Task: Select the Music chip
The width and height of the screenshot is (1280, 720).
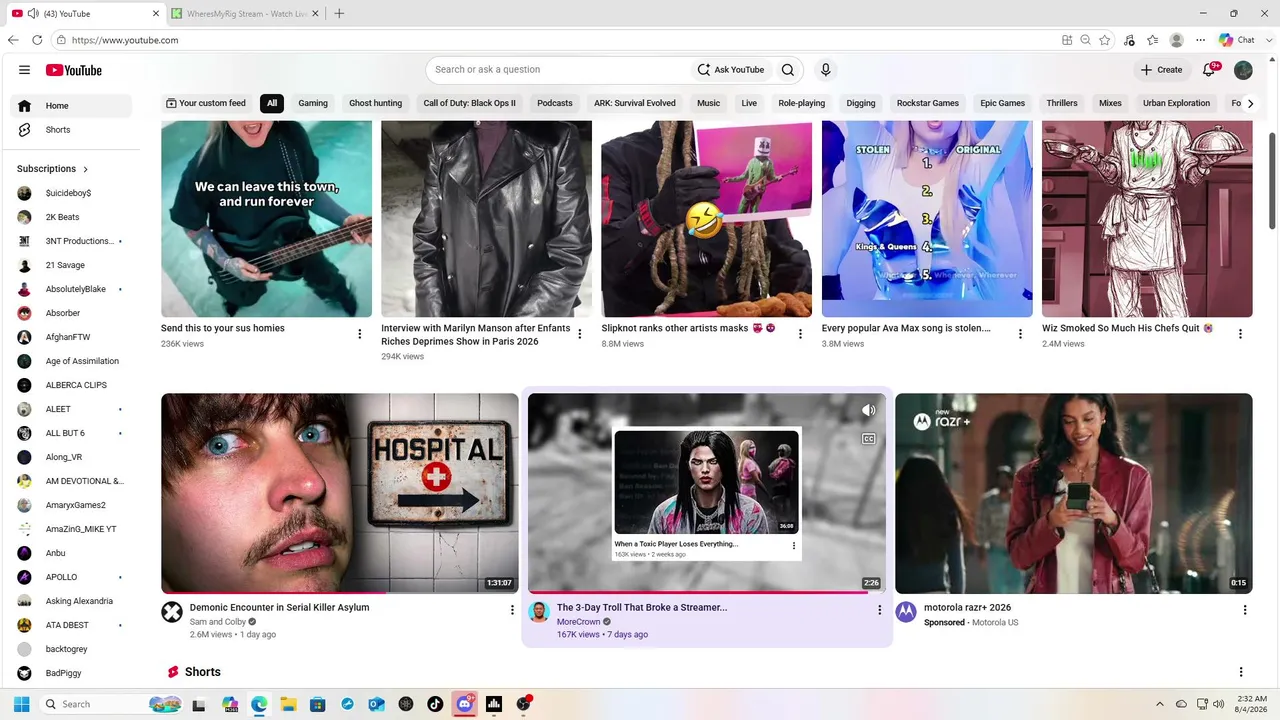Action: coord(708,103)
